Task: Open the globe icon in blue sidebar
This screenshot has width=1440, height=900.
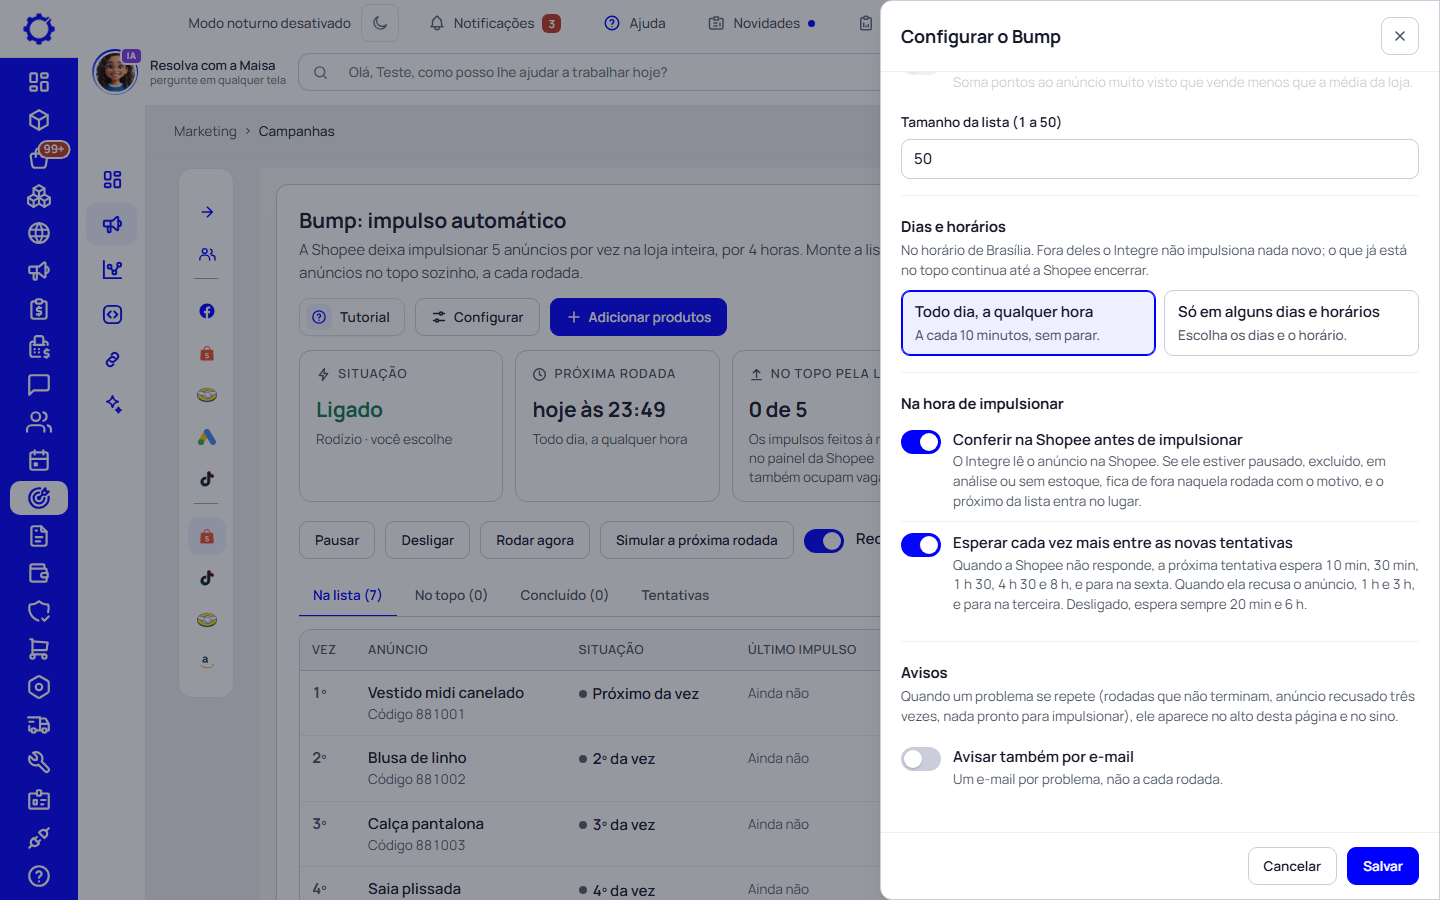Action: point(39,233)
